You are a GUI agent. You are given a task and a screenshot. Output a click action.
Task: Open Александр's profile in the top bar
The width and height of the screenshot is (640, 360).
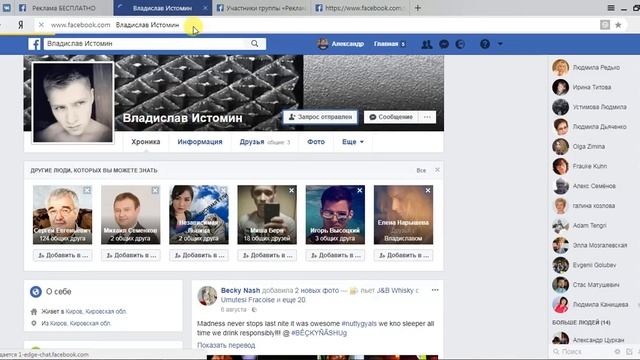coord(341,44)
